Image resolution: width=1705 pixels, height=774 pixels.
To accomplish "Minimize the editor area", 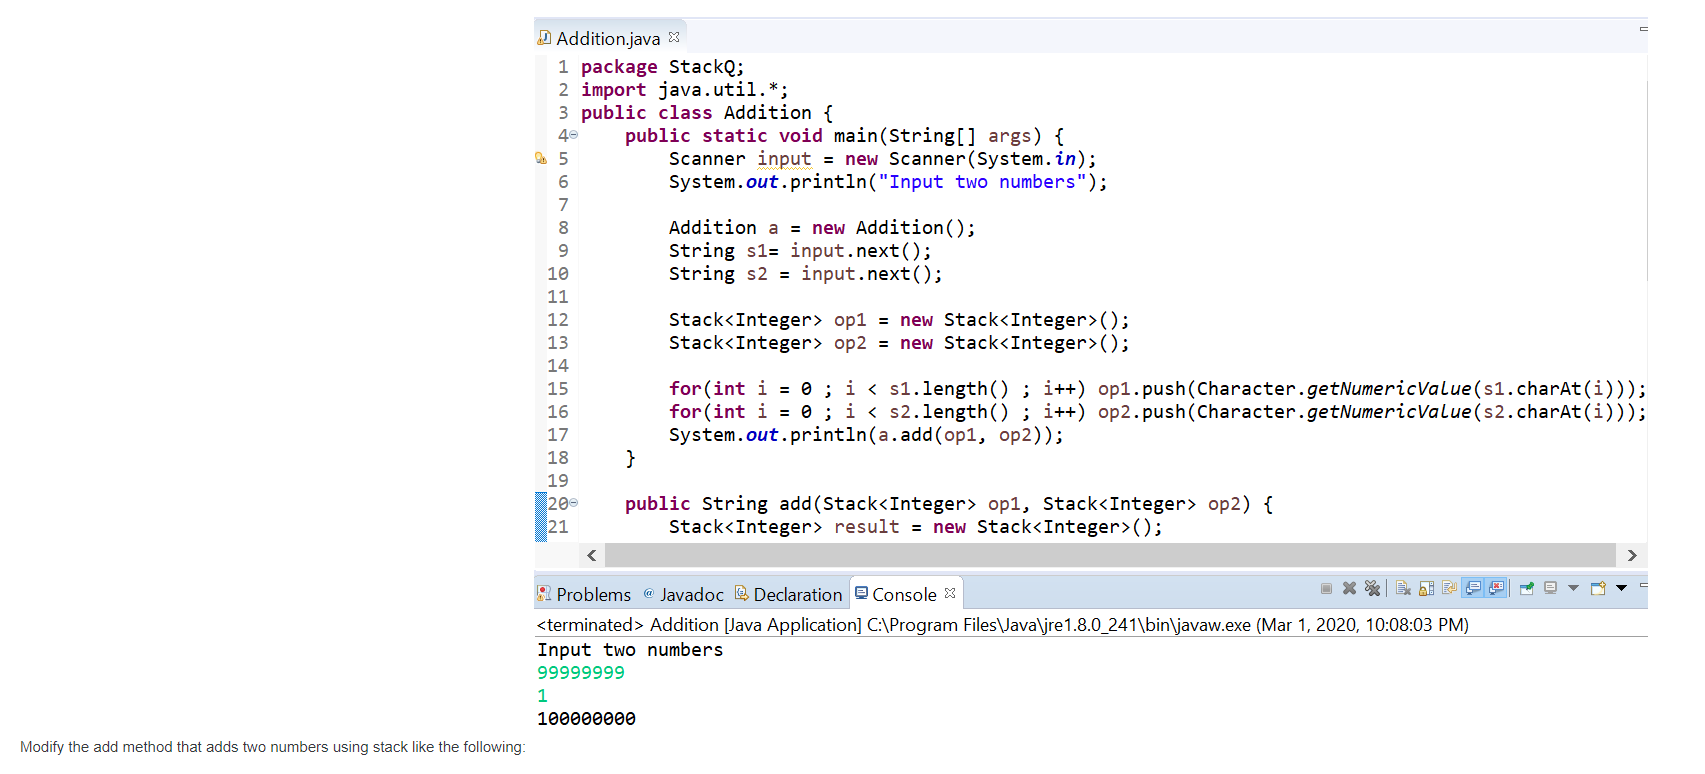I will [x=1643, y=29].
